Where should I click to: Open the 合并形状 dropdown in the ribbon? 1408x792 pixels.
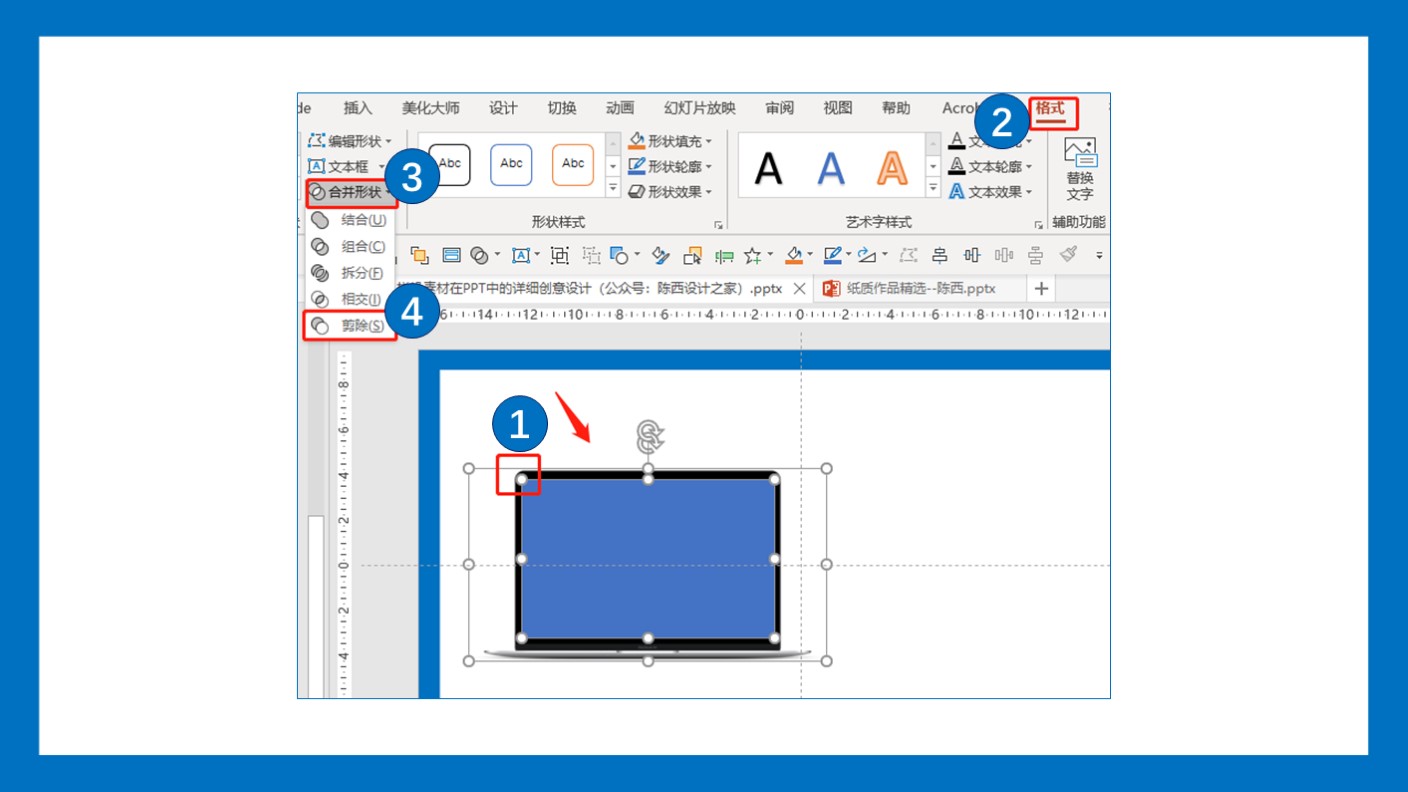(x=350, y=192)
